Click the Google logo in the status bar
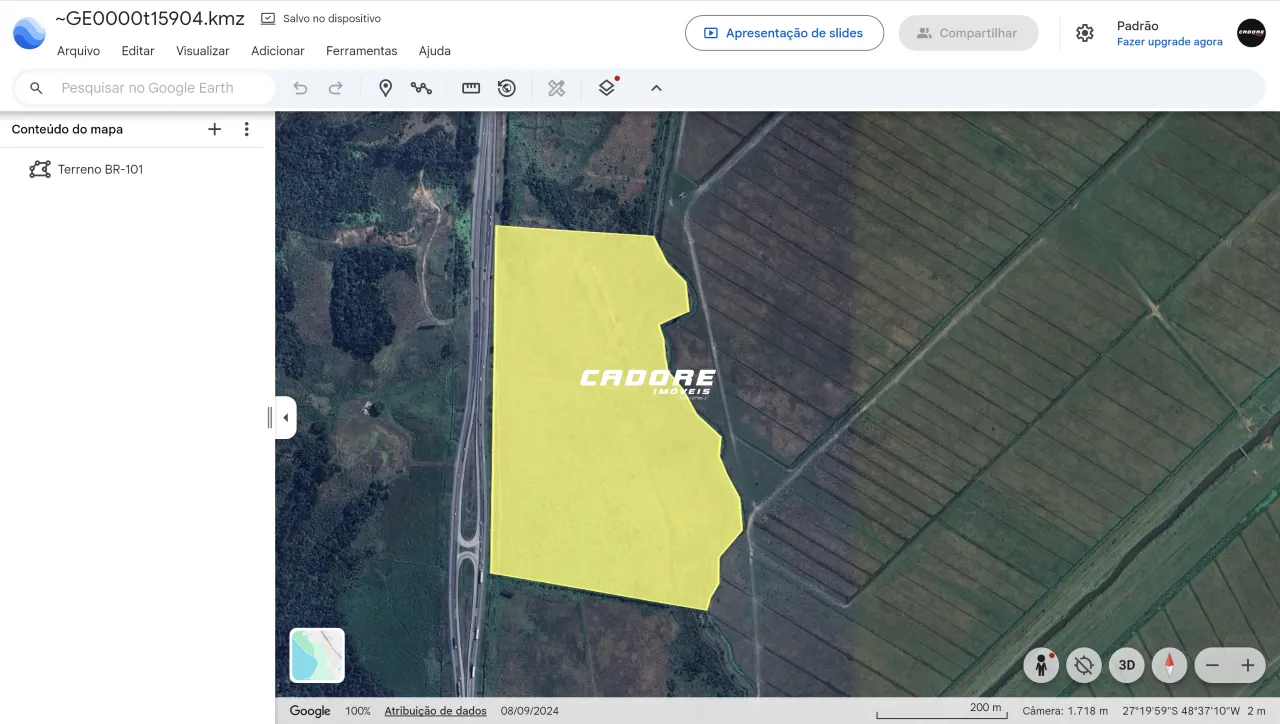The image size is (1280, 724). point(310,711)
